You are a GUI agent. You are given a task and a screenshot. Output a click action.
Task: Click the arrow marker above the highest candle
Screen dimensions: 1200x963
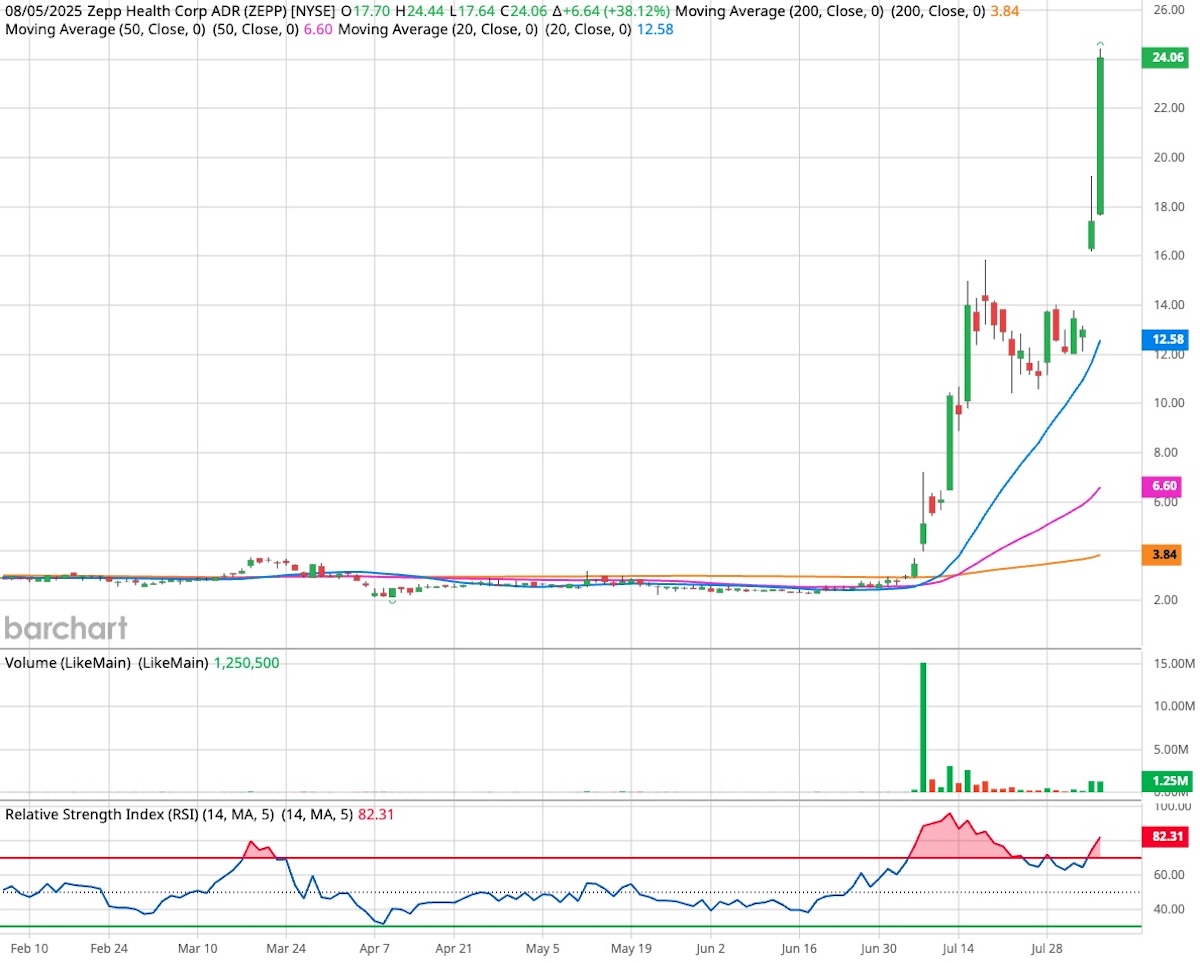(x=1100, y=44)
